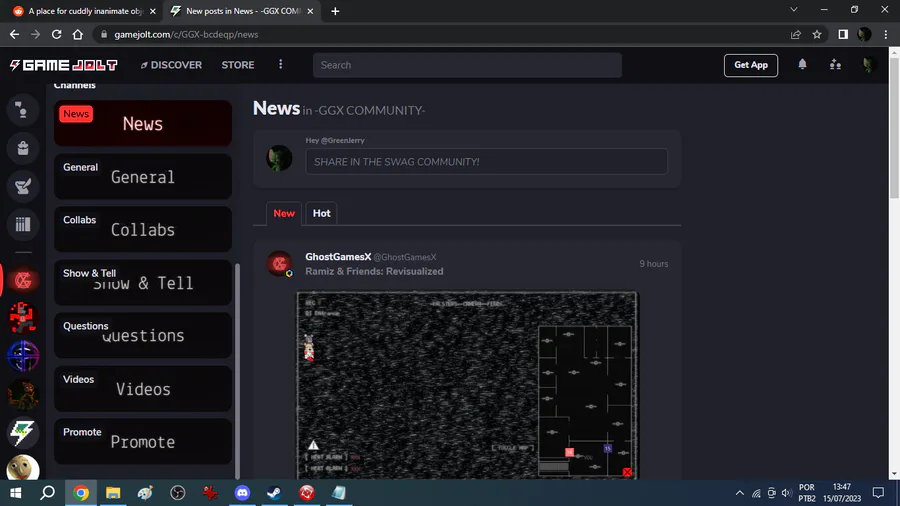Reload the page in Chrome
Image resolution: width=900 pixels, height=506 pixels.
(x=56, y=34)
